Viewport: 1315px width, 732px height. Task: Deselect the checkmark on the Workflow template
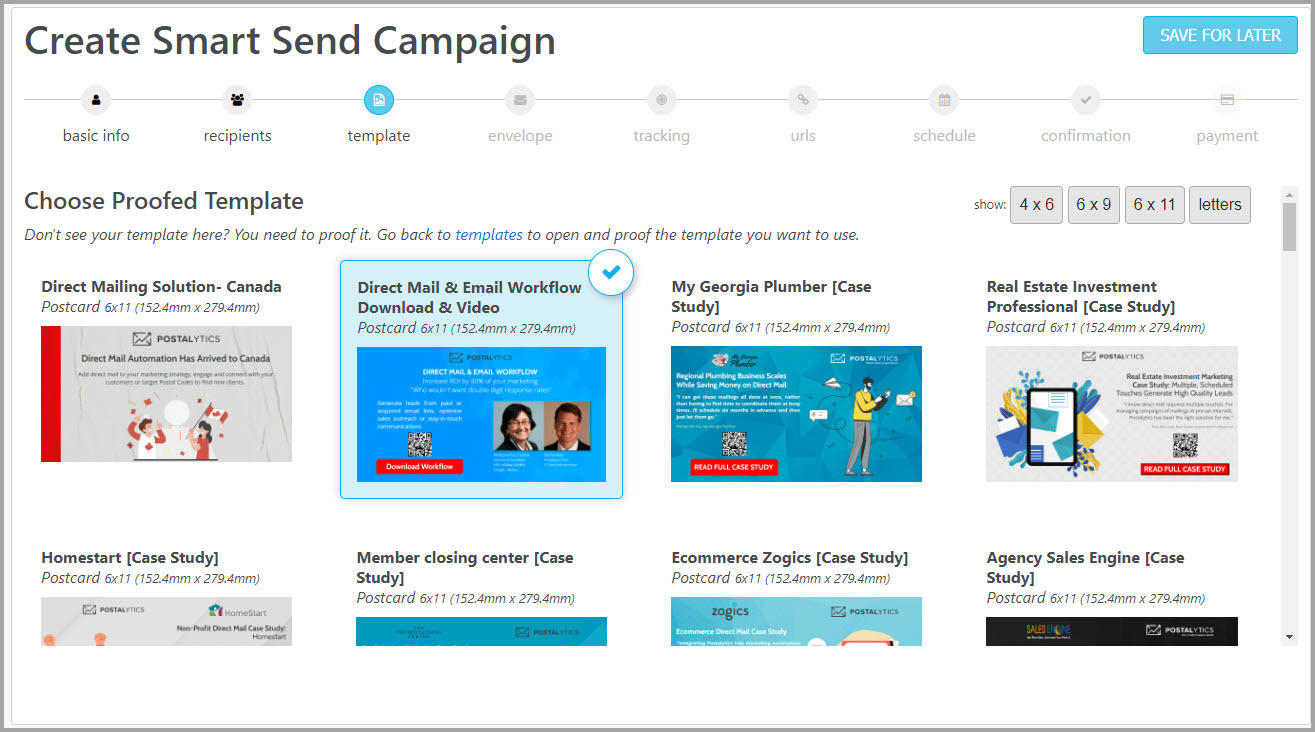pos(611,271)
